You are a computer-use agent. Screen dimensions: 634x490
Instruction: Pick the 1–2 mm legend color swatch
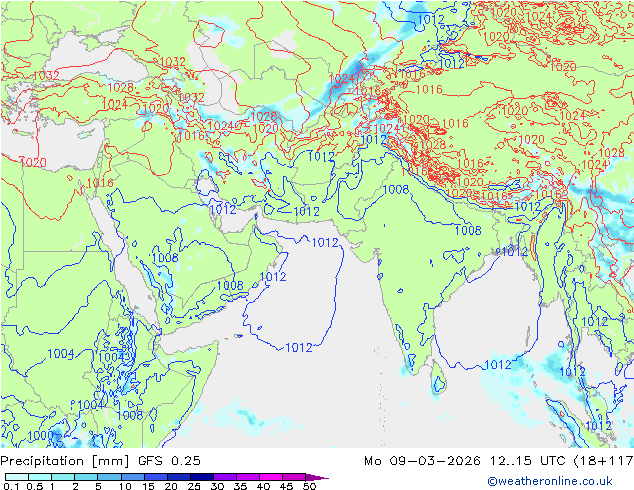pyautogui.click(x=63, y=477)
